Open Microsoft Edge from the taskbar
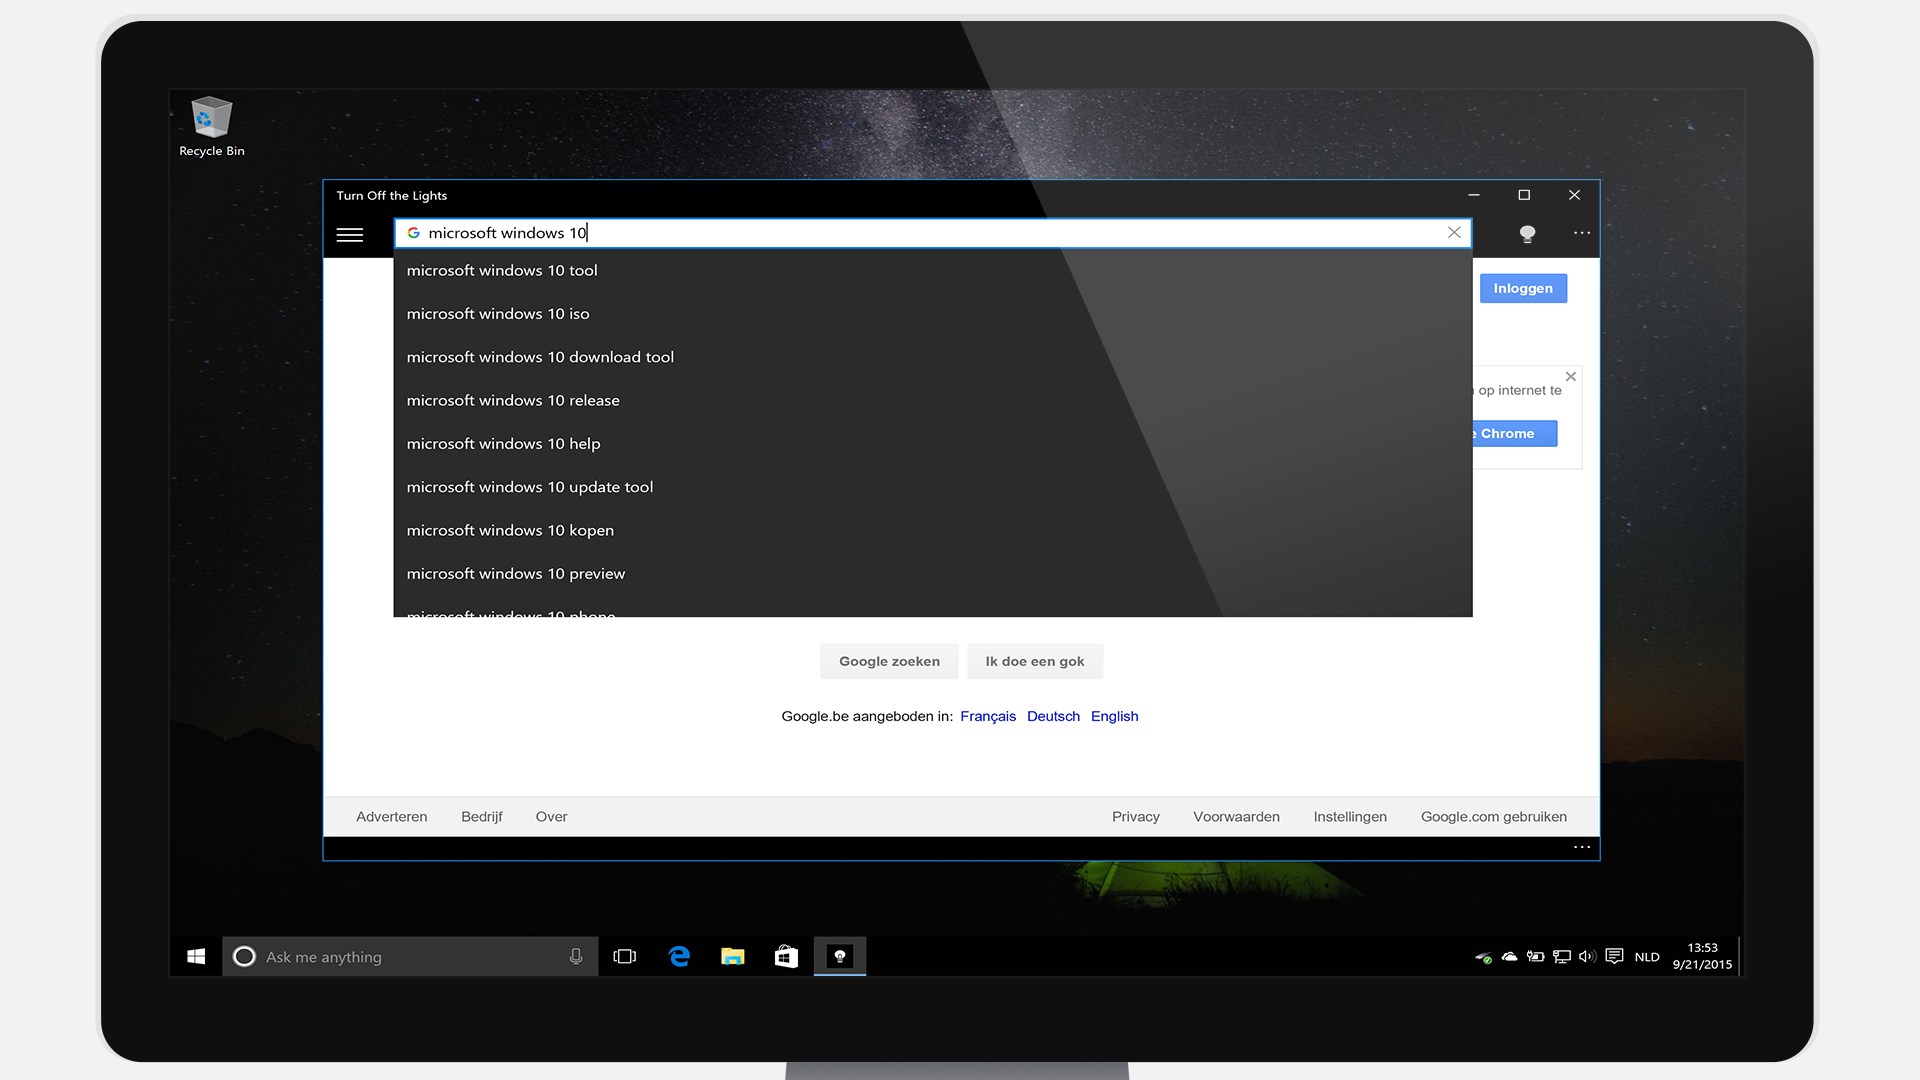Viewport: 1920px width, 1080px height. click(x=679, y=957)
